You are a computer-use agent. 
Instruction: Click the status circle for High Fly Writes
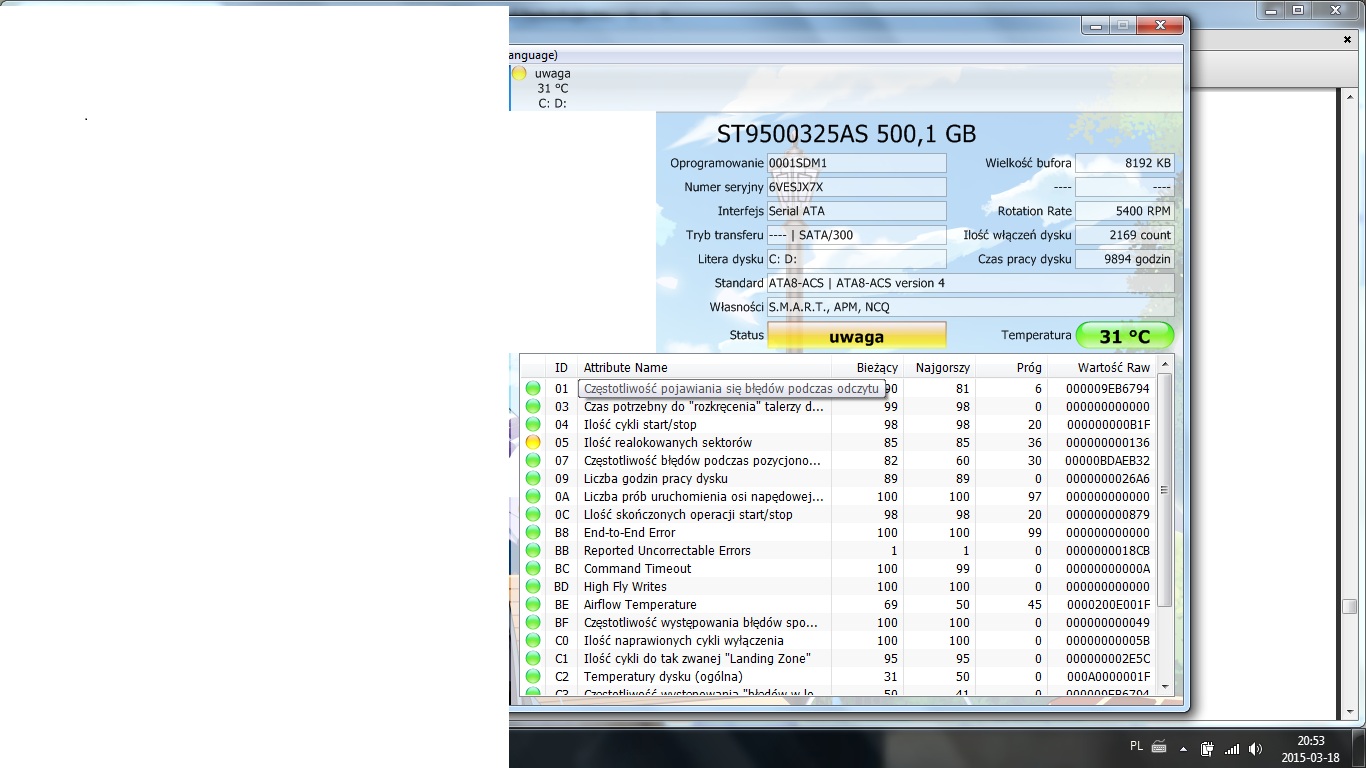(533, 587)
